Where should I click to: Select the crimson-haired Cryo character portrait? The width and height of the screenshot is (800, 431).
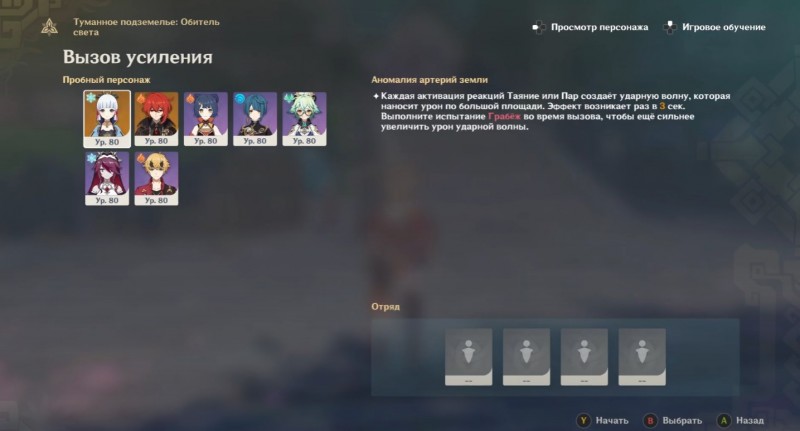[107, 179]
